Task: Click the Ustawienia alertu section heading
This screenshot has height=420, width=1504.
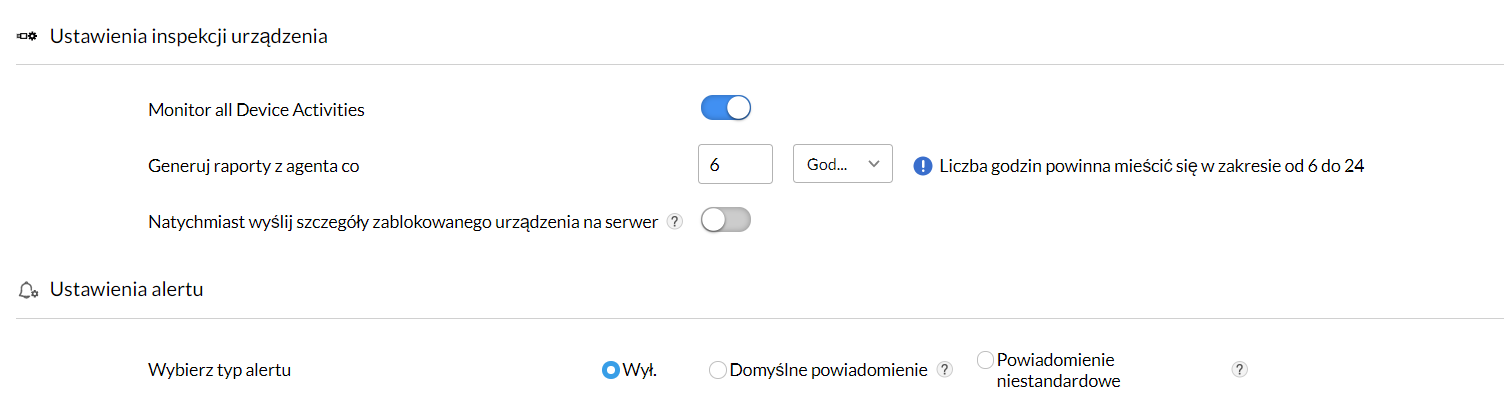Action: (x=126, y=290)
